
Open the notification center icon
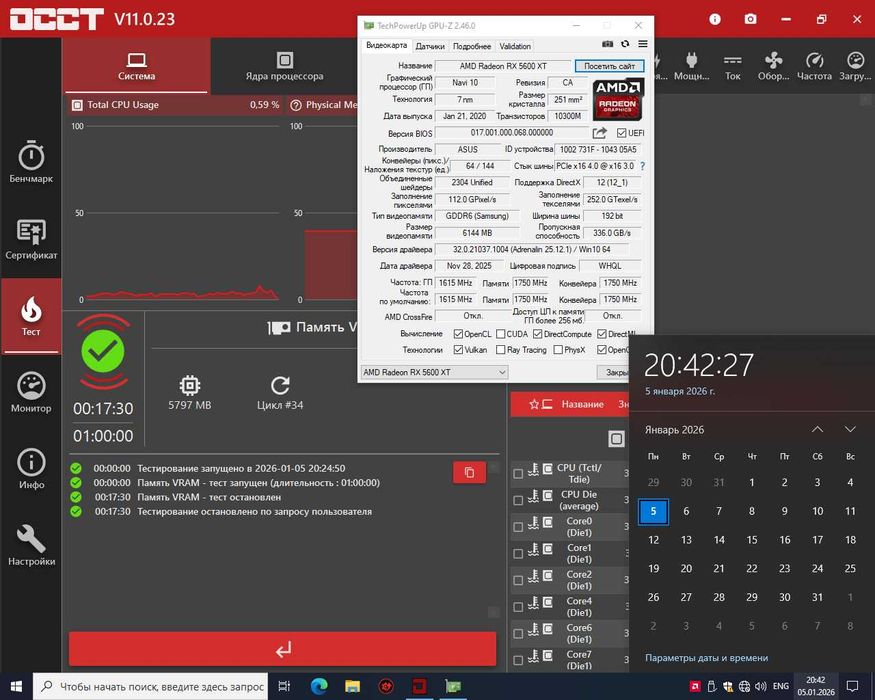pyautogui.click(x=853, y=687)
